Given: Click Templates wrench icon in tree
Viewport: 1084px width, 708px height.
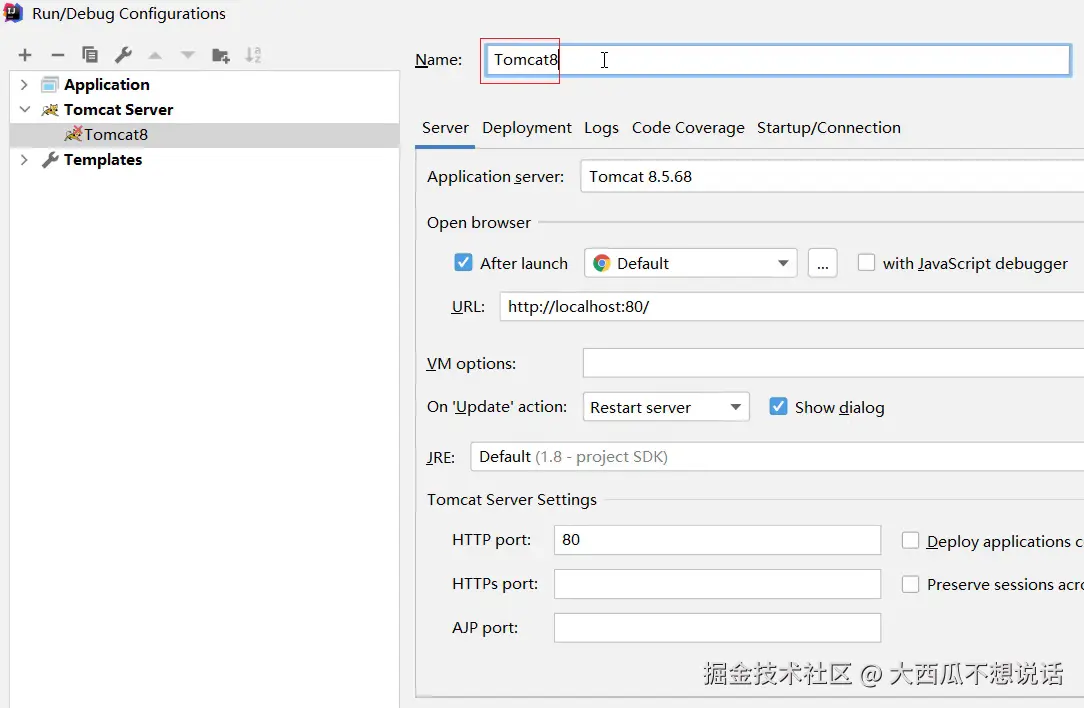Looking at the screenshot, I should tap(50, 160).
